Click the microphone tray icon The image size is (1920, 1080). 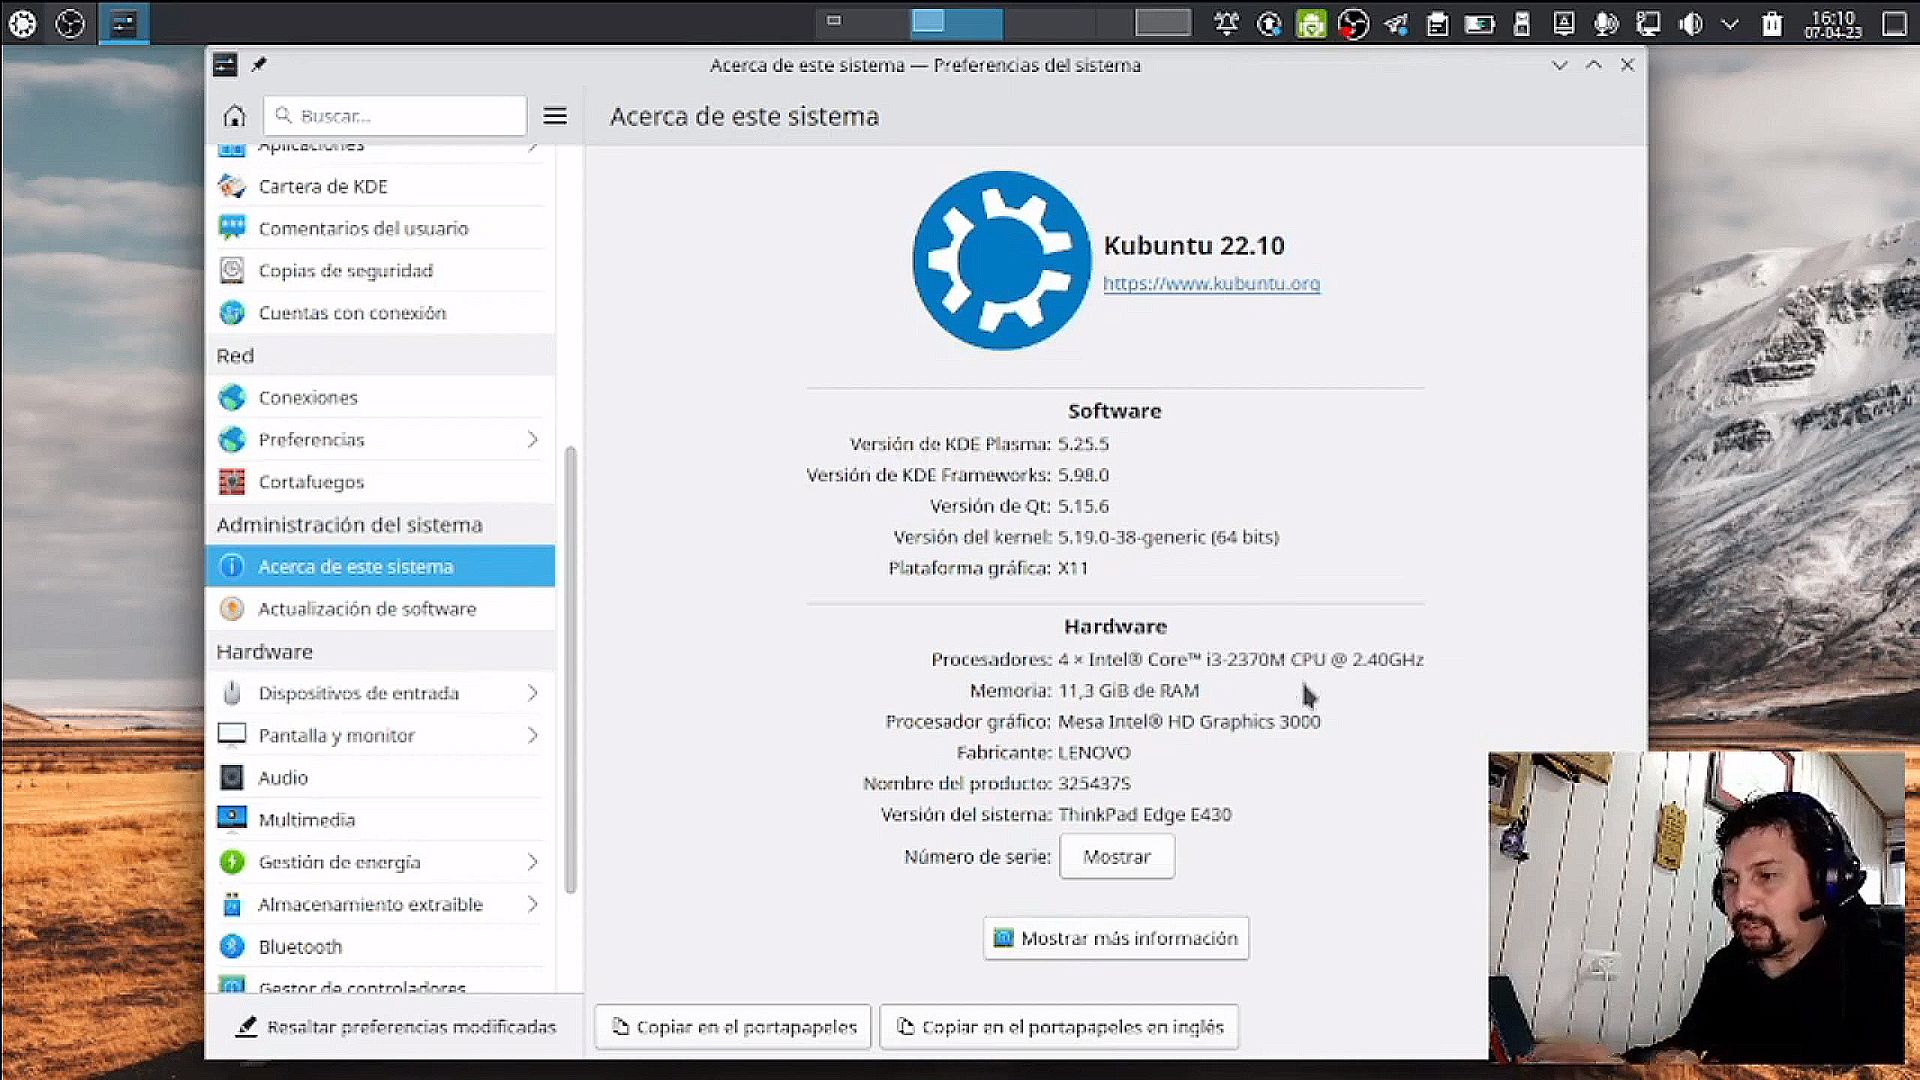click(1606, 23)
